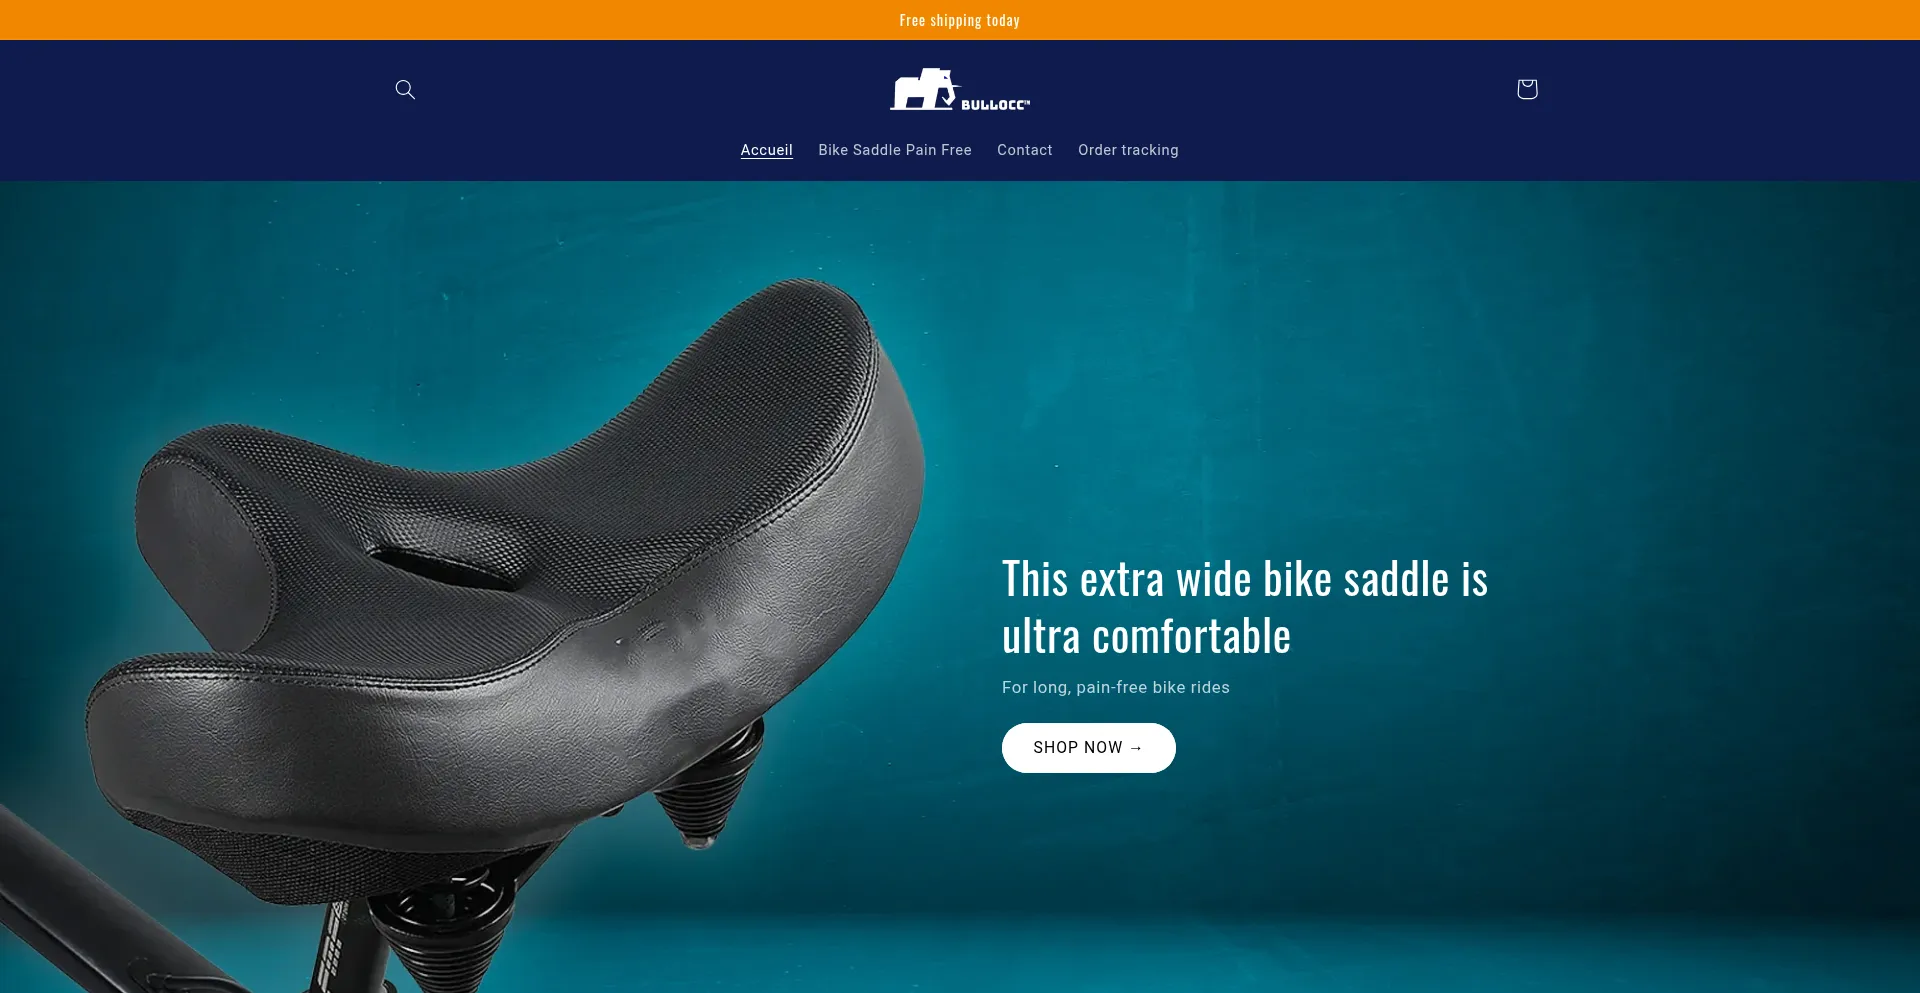Click the 'For long, pain-free bike rides' subtitle
1920x993 pixels.
click(1116, 688)
